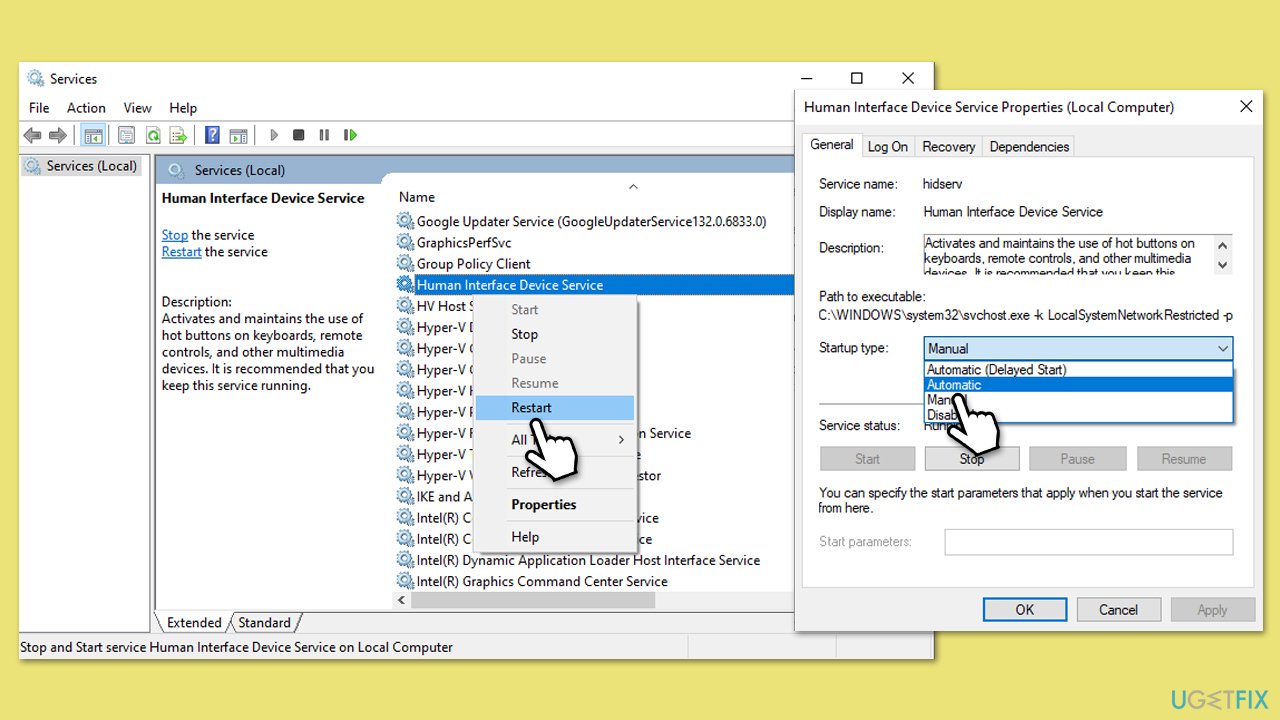
Task: Click the Restart Service toolbar icon
Action: [350, 135]
